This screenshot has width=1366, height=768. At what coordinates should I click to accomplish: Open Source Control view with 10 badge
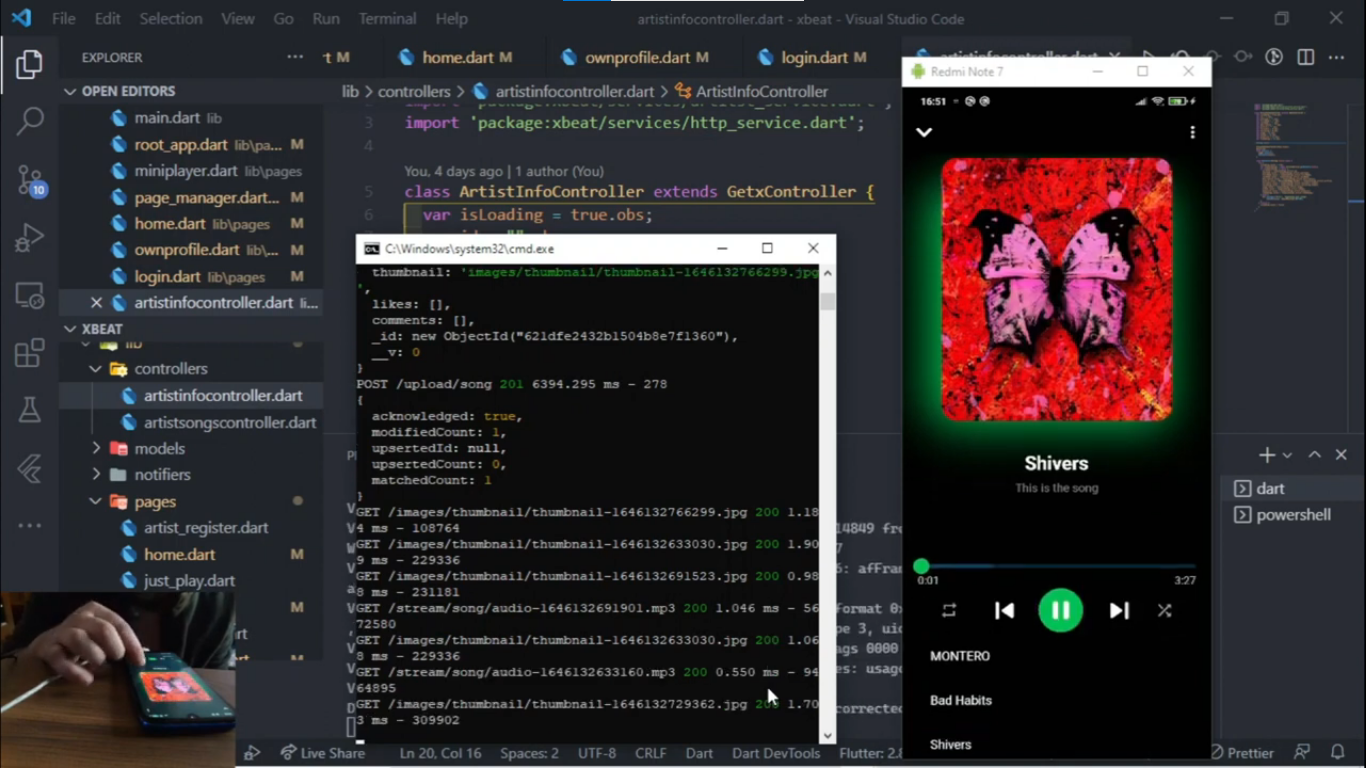(x=30, y=180)
